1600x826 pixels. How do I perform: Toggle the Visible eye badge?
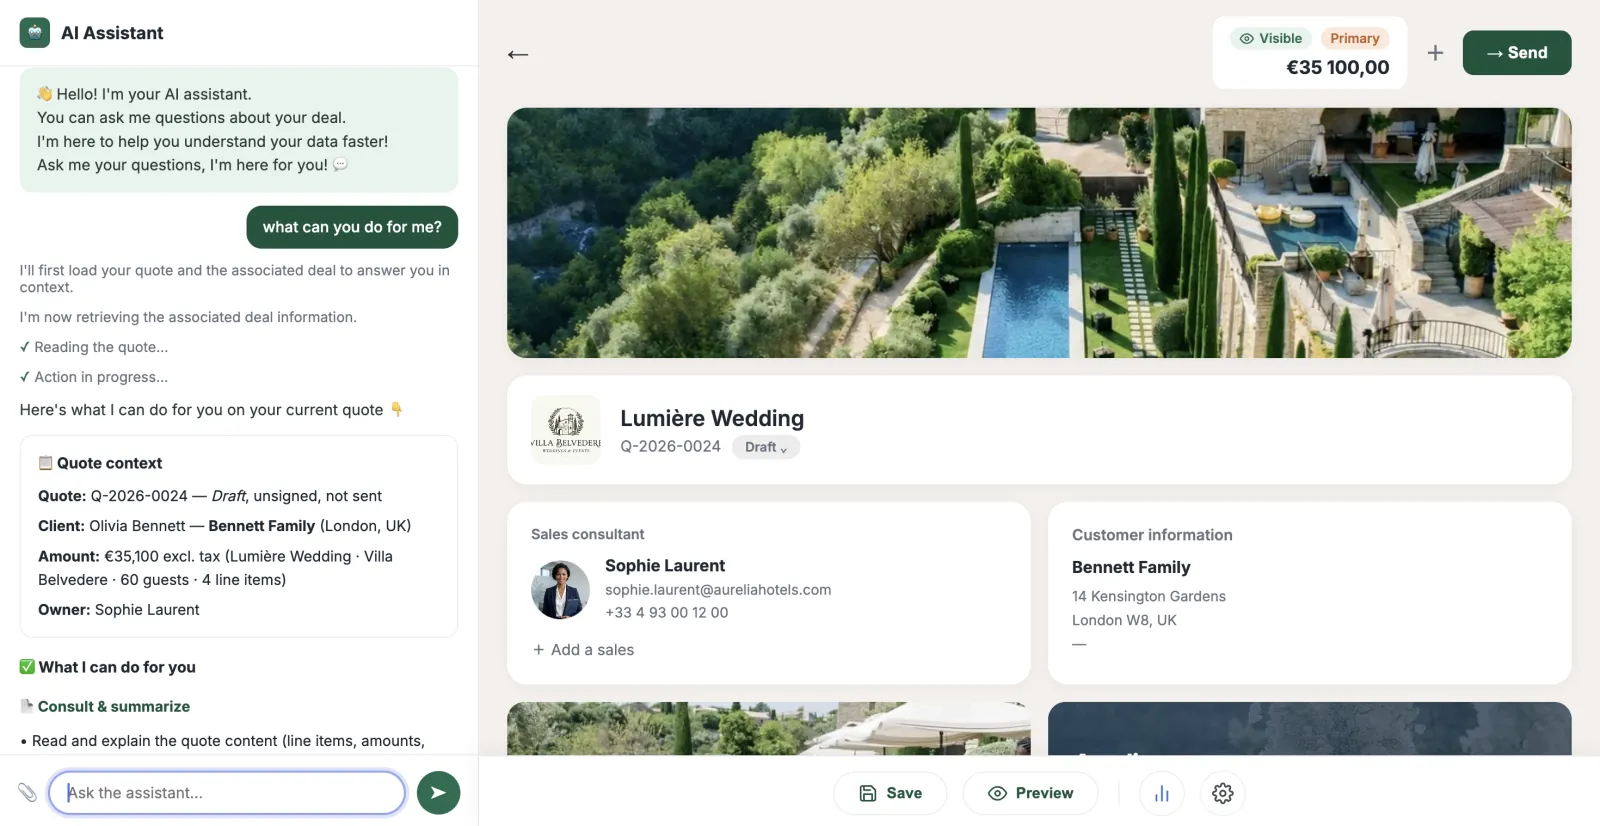click(x=1271, y=38)
